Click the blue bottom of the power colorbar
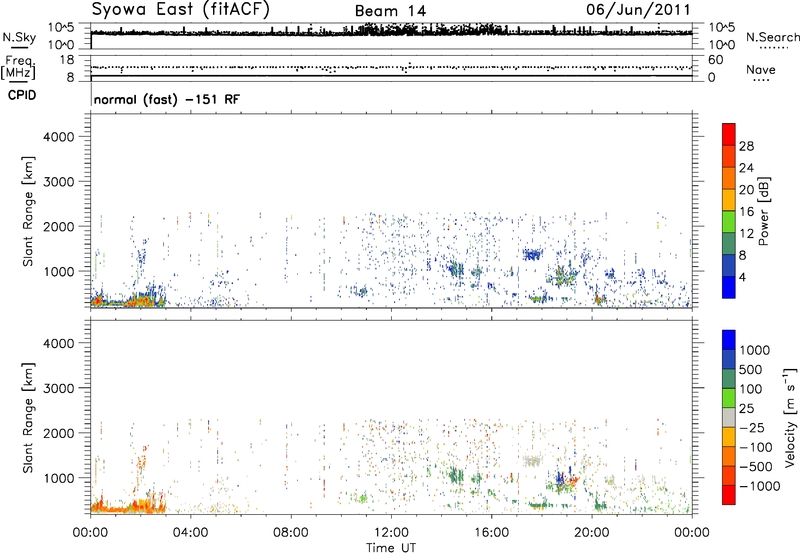 point(729,288)
